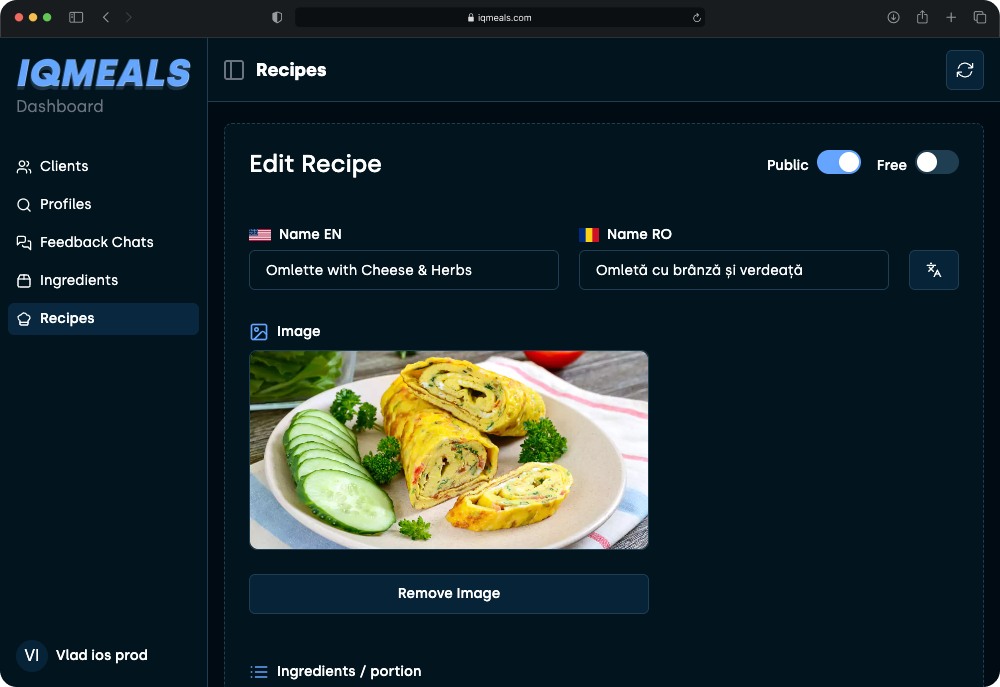This screenshot has width=1000, height=687.
Task: Click the Safari downloads icon in the toolbar
Action: [x=893, y=17]
